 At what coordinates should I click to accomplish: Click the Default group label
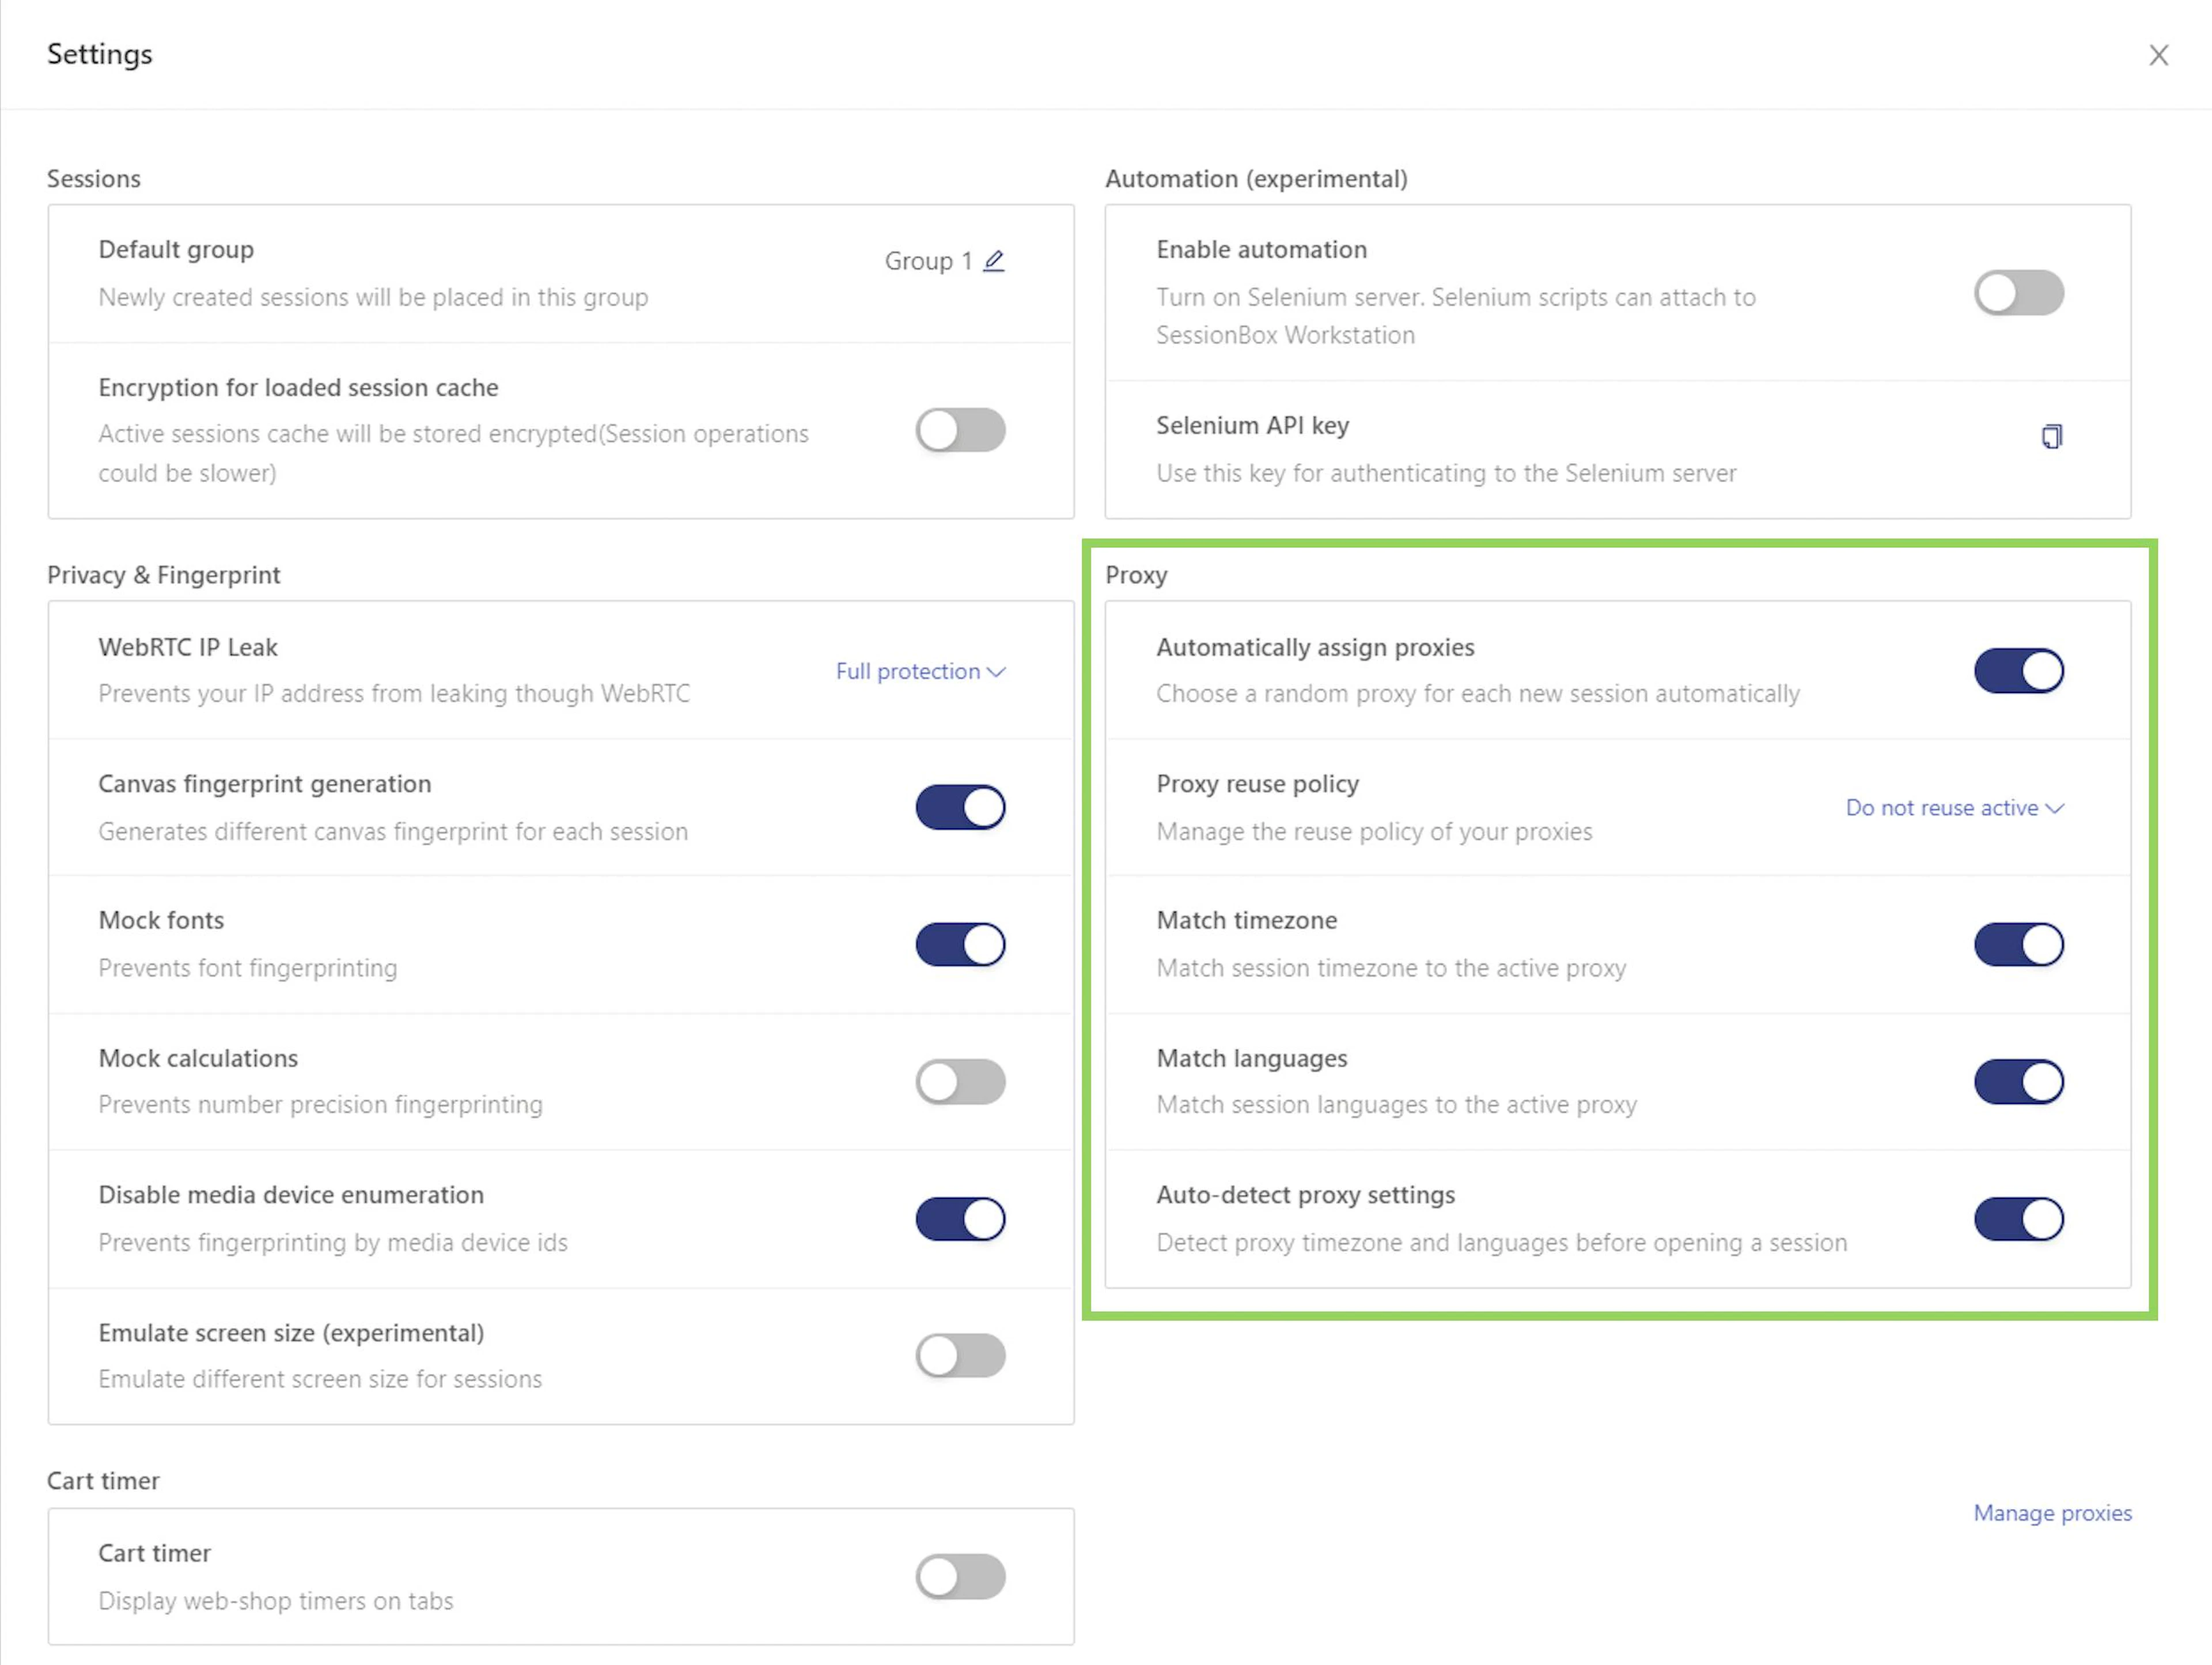tap(176, 250)
